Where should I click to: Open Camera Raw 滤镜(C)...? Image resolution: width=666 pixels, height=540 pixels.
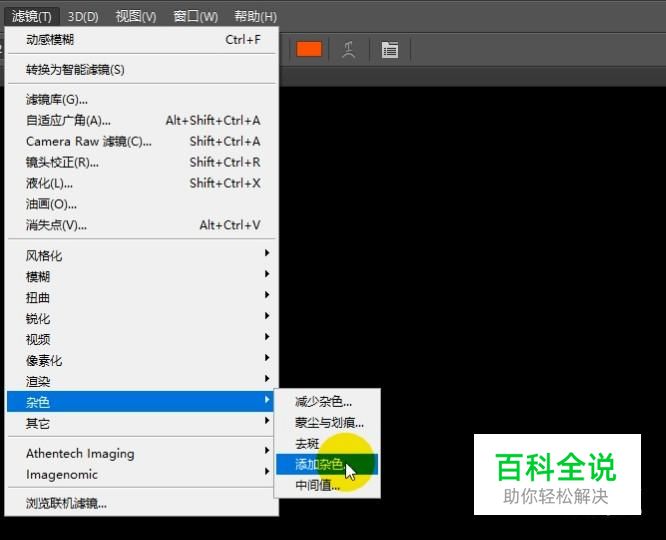coord(143,141)
